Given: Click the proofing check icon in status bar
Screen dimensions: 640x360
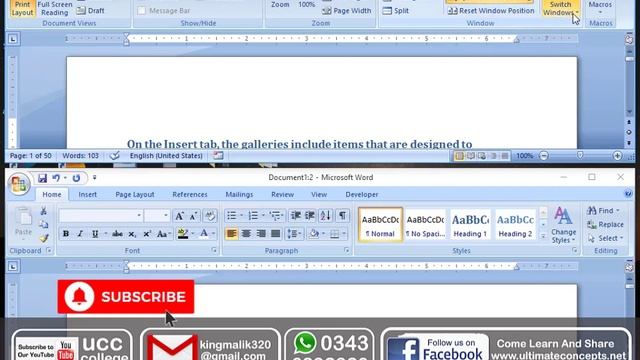Looking at the screenshot, I should pyautogui.click(x=115, y=156).
